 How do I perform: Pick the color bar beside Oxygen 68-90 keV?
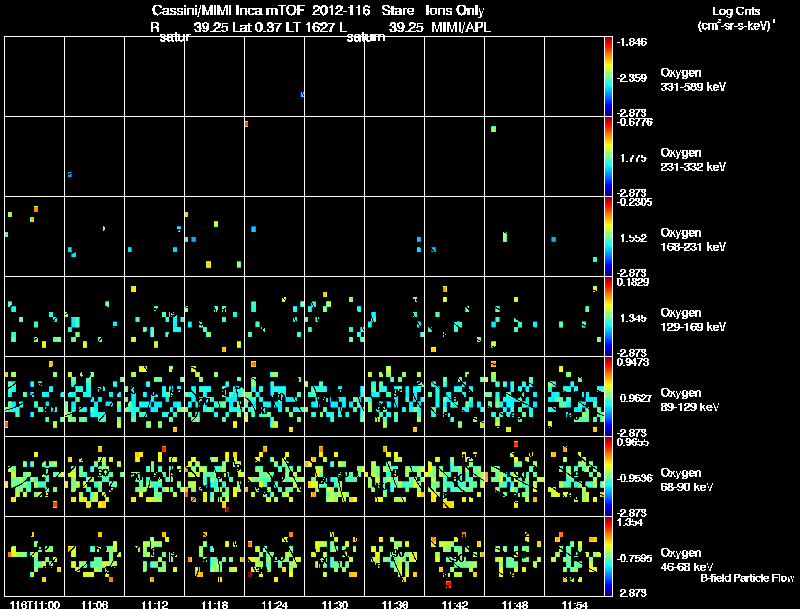coord(608,477)
